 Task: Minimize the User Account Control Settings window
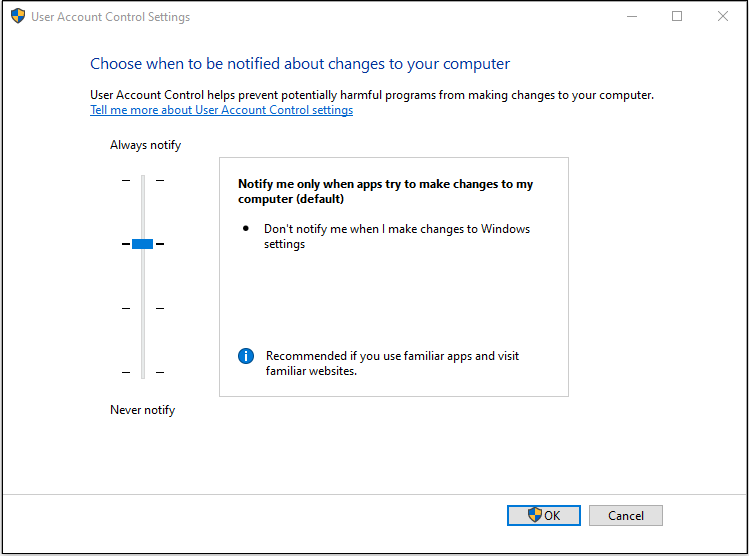pyautogui.click(x=632, y=16)
